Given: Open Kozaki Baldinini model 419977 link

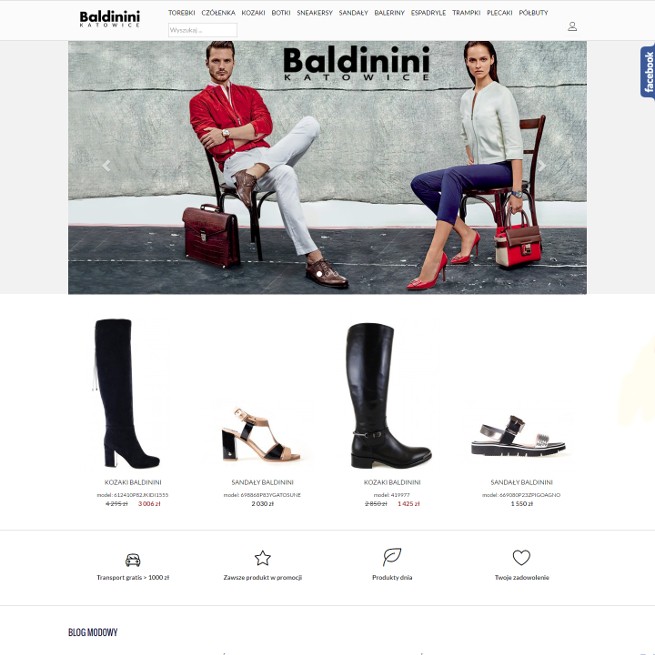Looking at the screenshot, I should click(392, 482).
